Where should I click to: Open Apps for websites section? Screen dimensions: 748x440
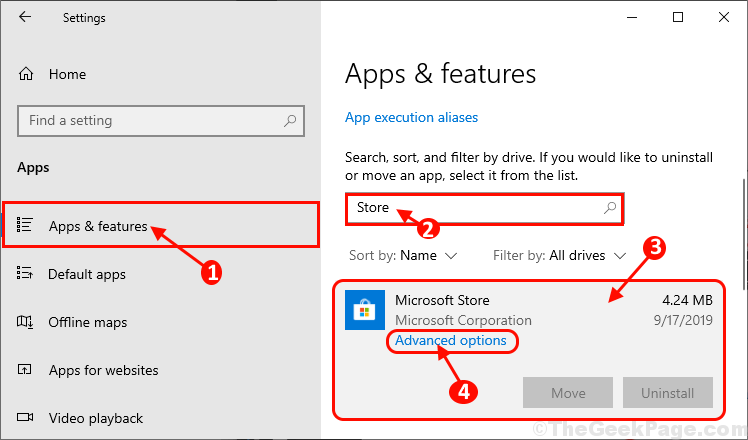pyautogui.click(x=104, y=370)
